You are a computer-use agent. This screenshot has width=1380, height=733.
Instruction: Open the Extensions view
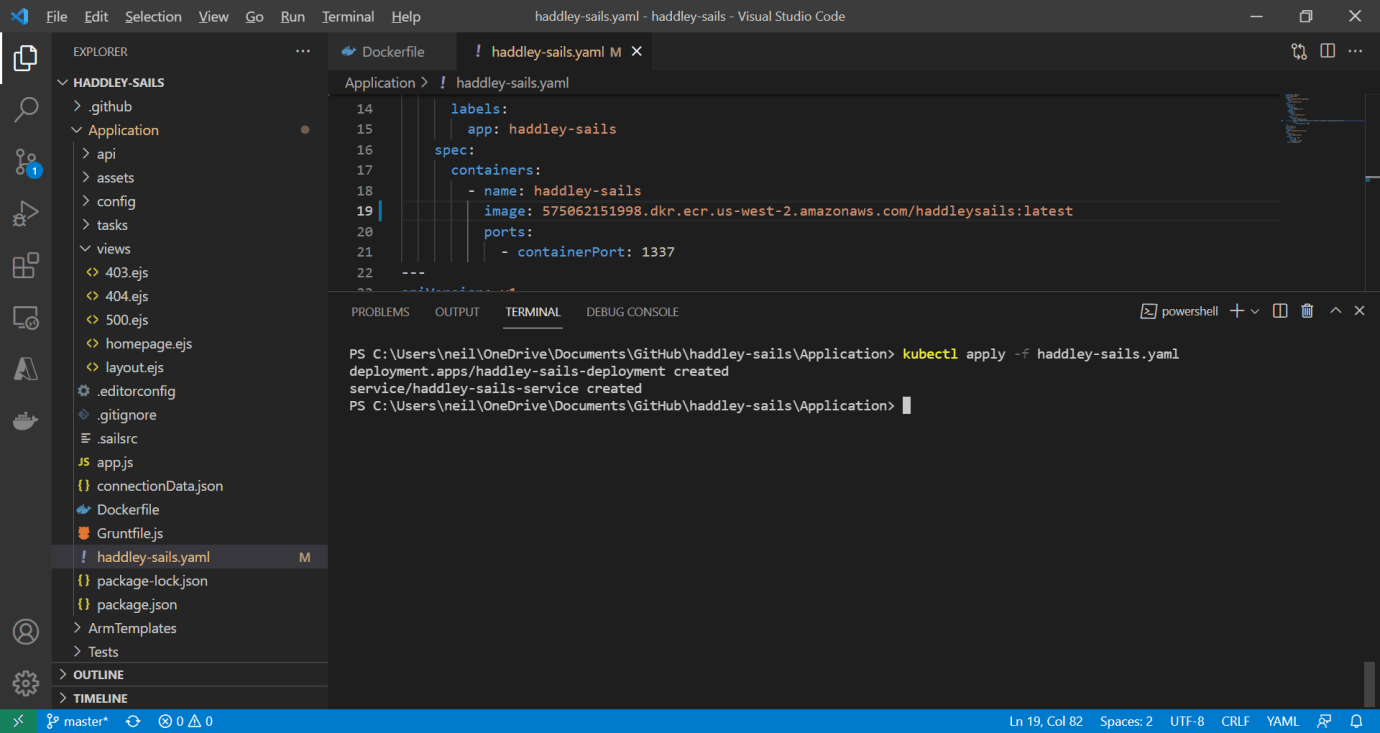26,266
